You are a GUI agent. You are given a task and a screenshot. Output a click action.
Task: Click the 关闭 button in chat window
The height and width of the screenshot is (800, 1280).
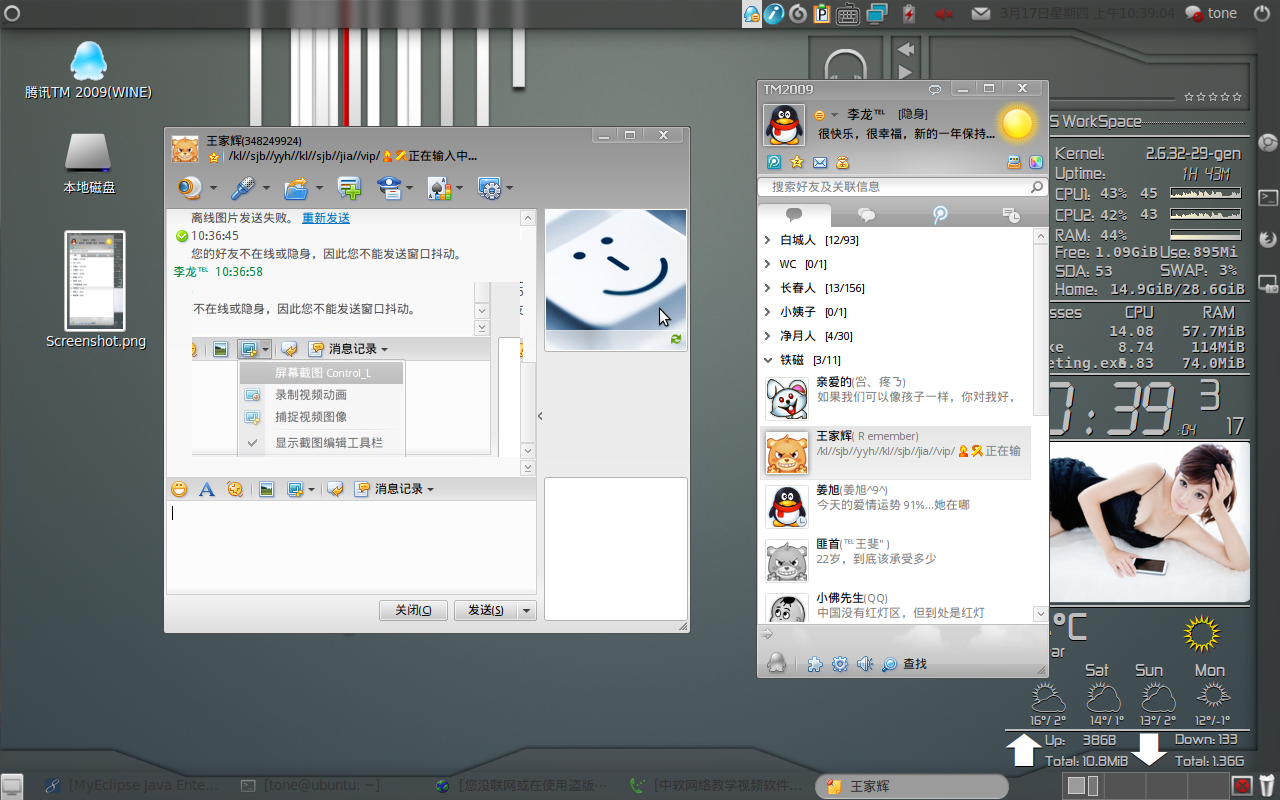(x=413, y=610)
